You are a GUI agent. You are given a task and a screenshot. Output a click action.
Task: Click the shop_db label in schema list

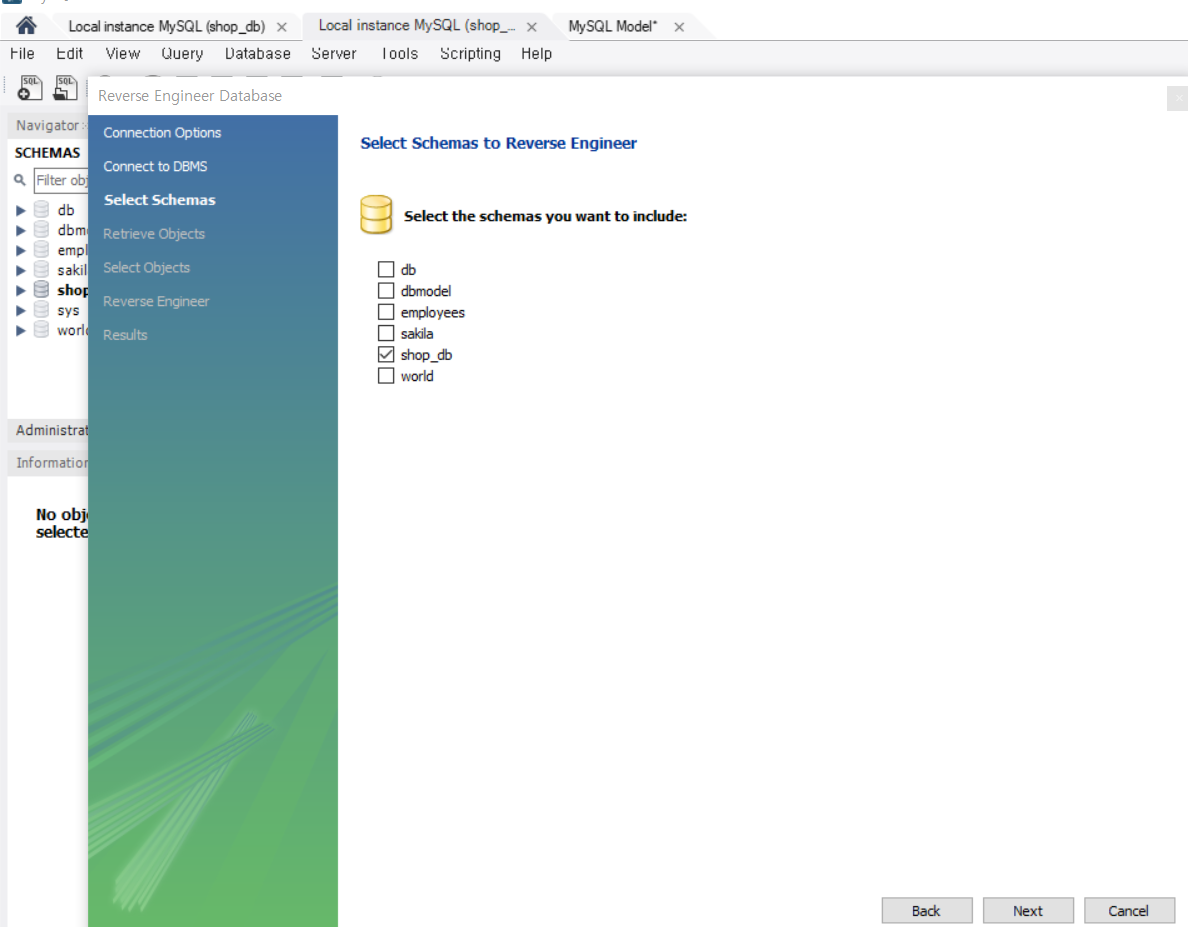(427, 354)
